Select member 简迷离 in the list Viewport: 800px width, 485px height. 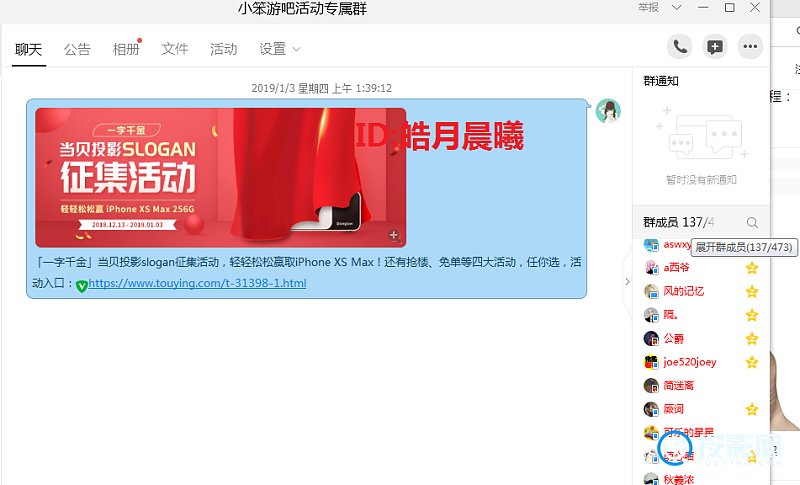tap(679, 386)
